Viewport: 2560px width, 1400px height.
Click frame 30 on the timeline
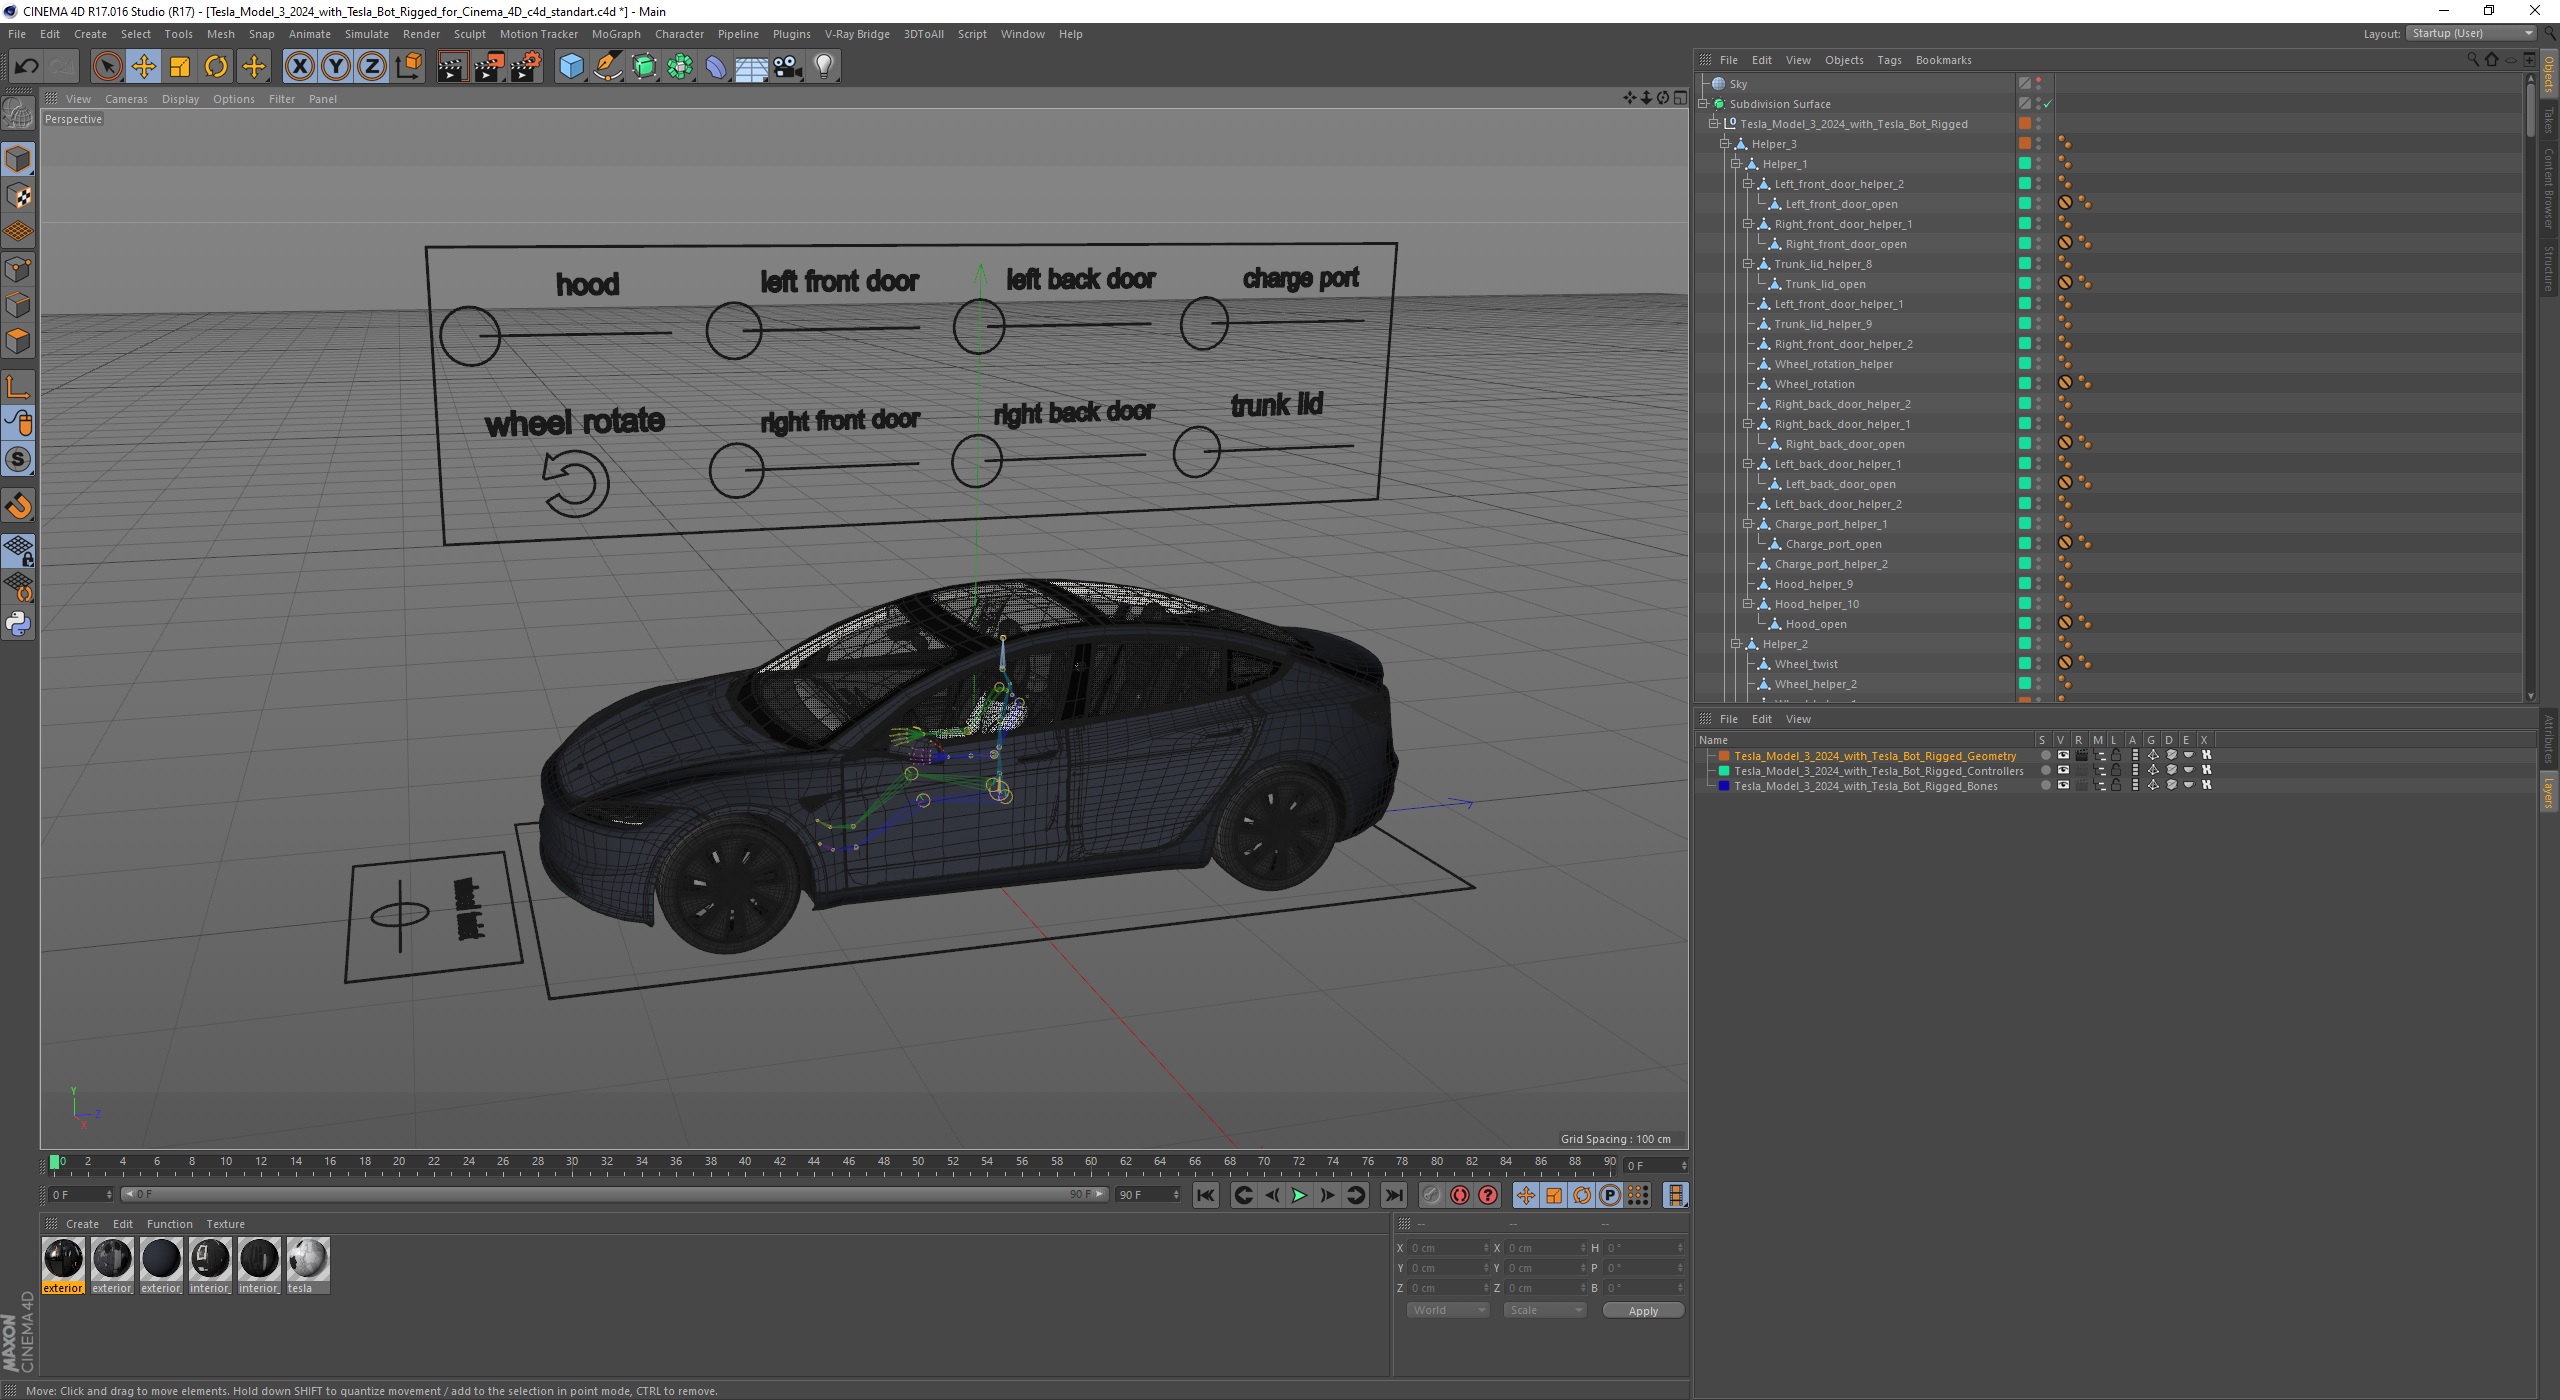pos(572,1162)
